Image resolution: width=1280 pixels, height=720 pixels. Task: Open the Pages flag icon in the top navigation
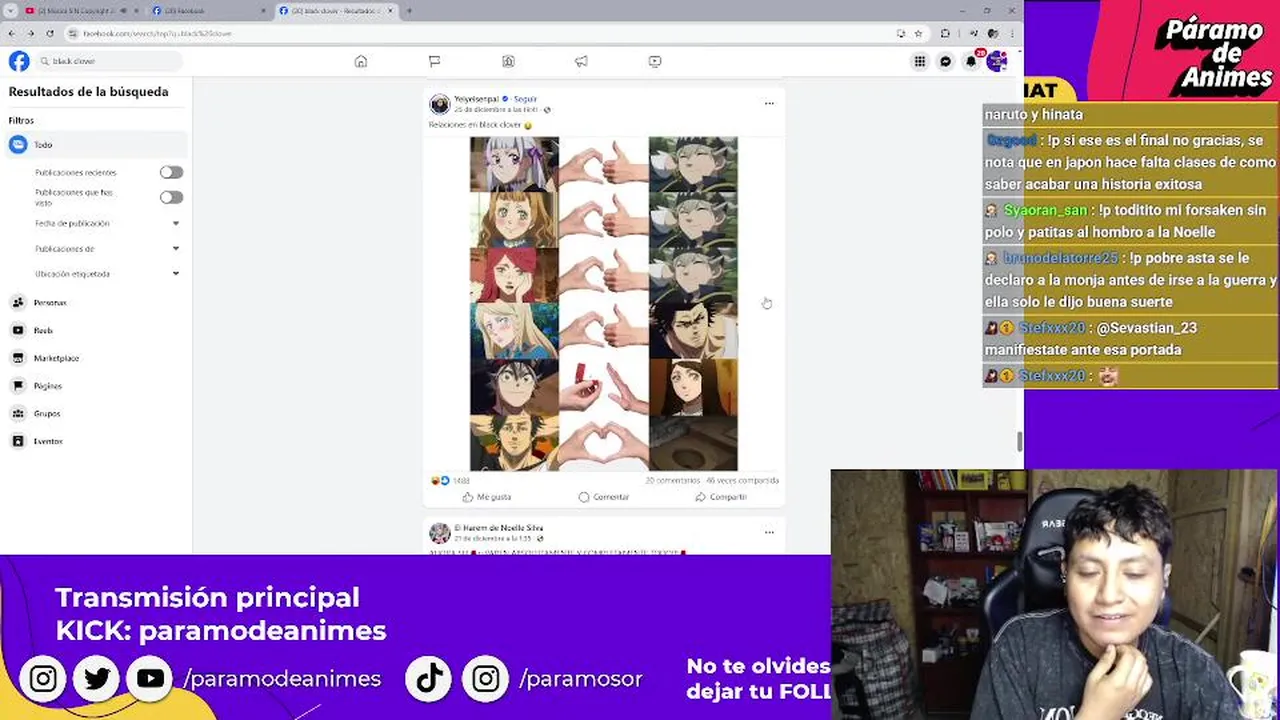(434, 61)
